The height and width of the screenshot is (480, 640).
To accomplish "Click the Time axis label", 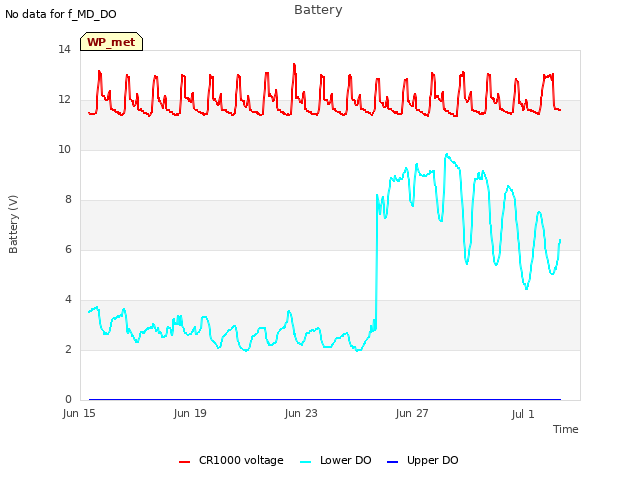I will (566, 429).
